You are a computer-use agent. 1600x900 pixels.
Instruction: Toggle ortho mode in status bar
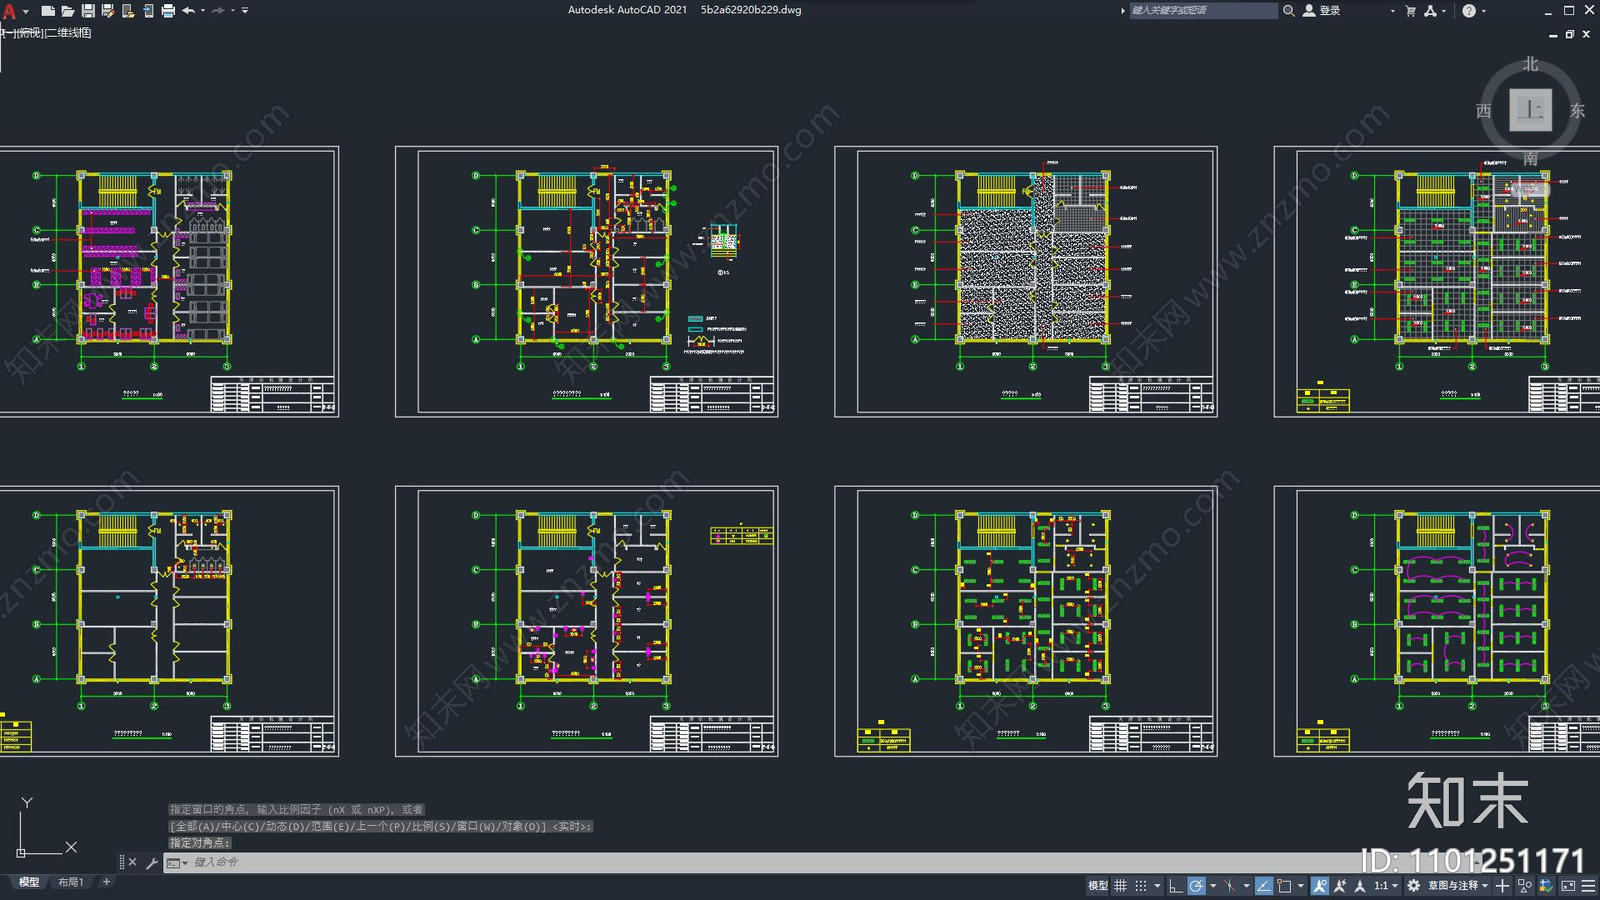[x=1176, y=885]
